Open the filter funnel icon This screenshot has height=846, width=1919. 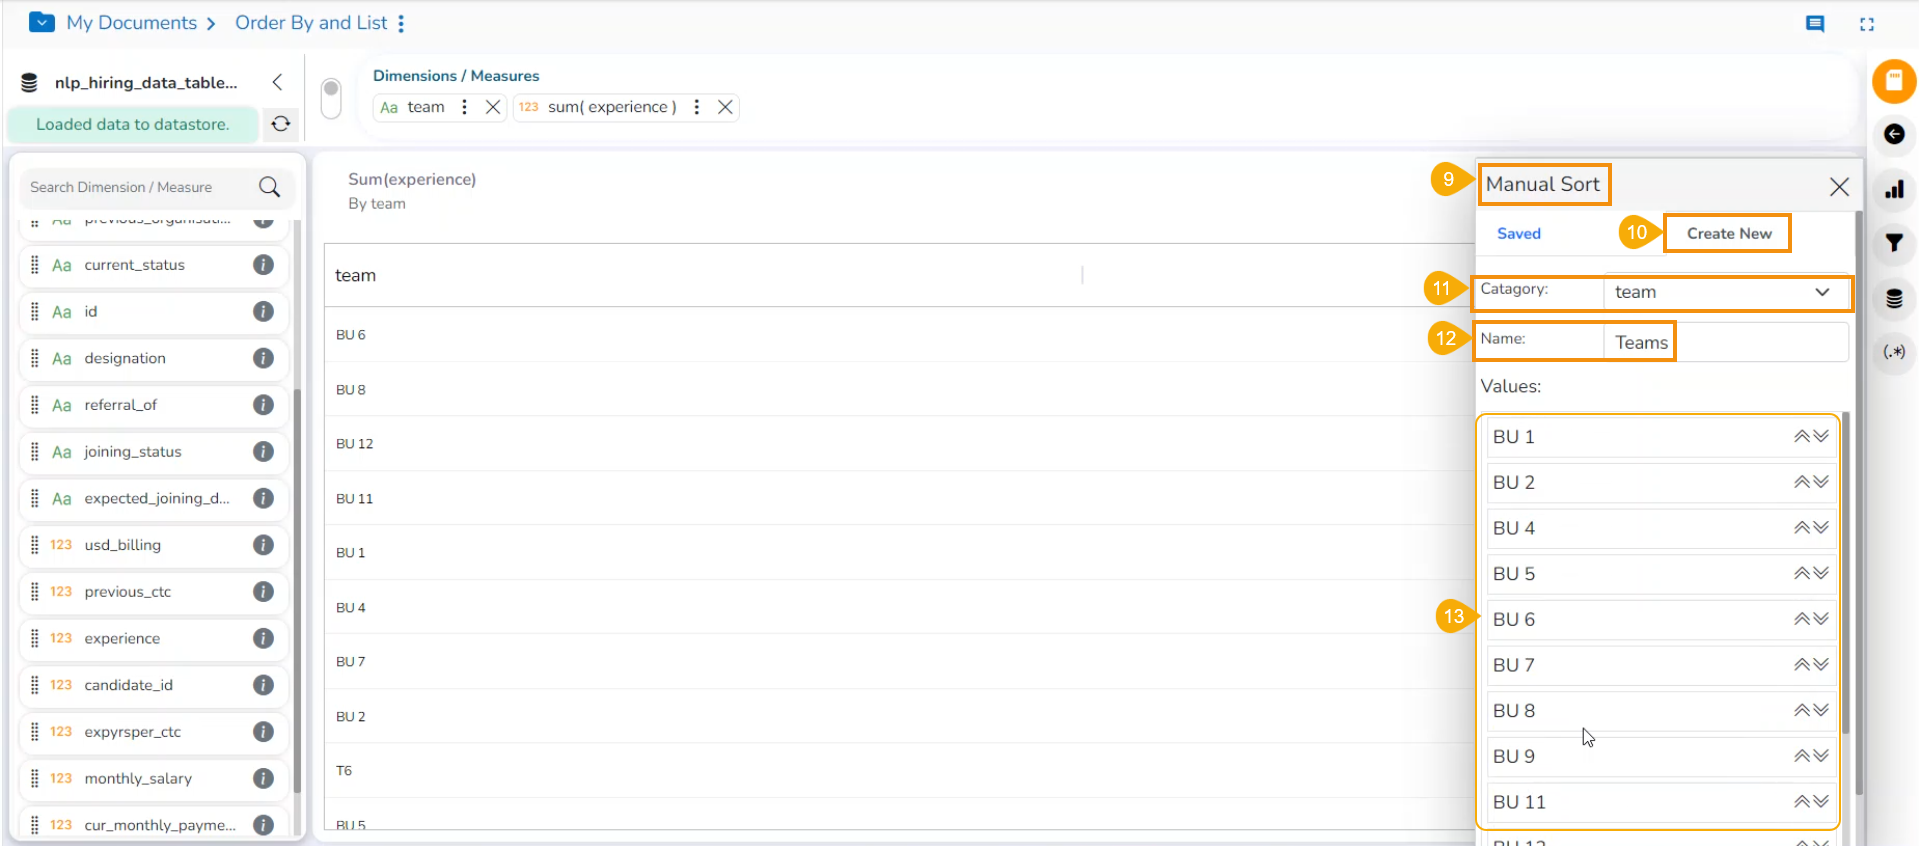pyautogui.click(x=1894, y=243)
